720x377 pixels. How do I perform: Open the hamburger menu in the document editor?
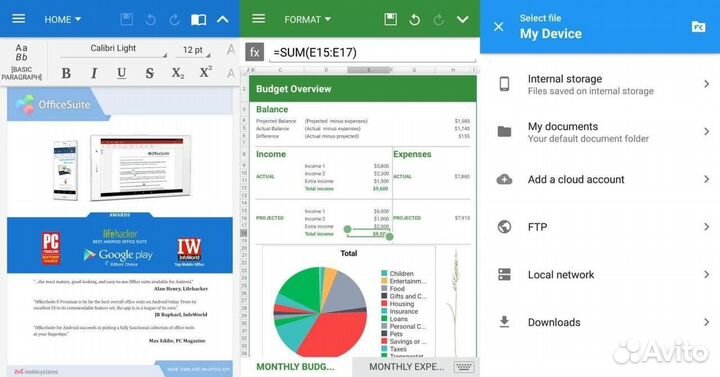click(x=19, y=19)
